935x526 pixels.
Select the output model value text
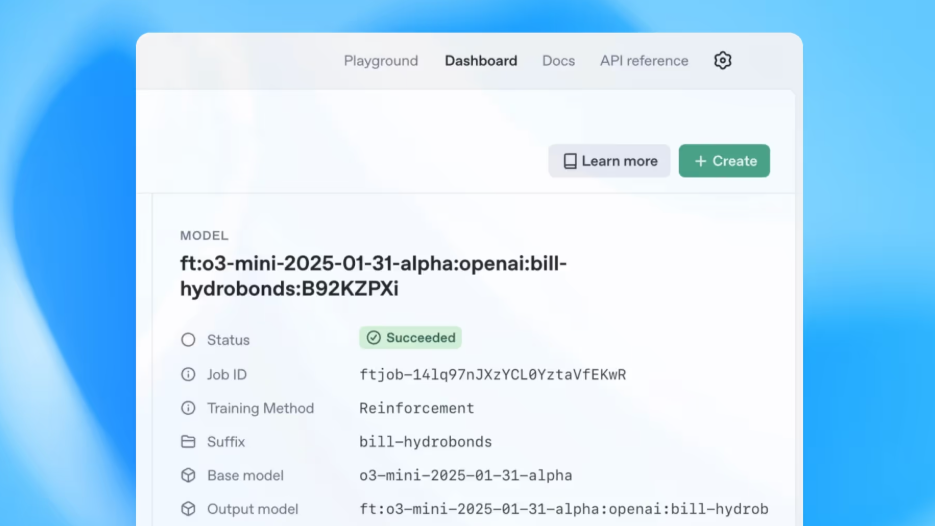[x=564, y=509]
